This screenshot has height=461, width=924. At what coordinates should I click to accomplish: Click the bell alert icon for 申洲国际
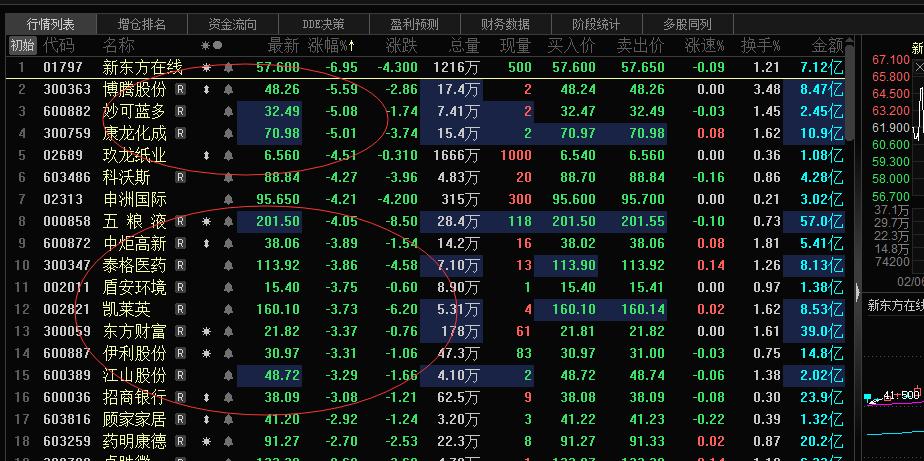[x=229, y=200]
